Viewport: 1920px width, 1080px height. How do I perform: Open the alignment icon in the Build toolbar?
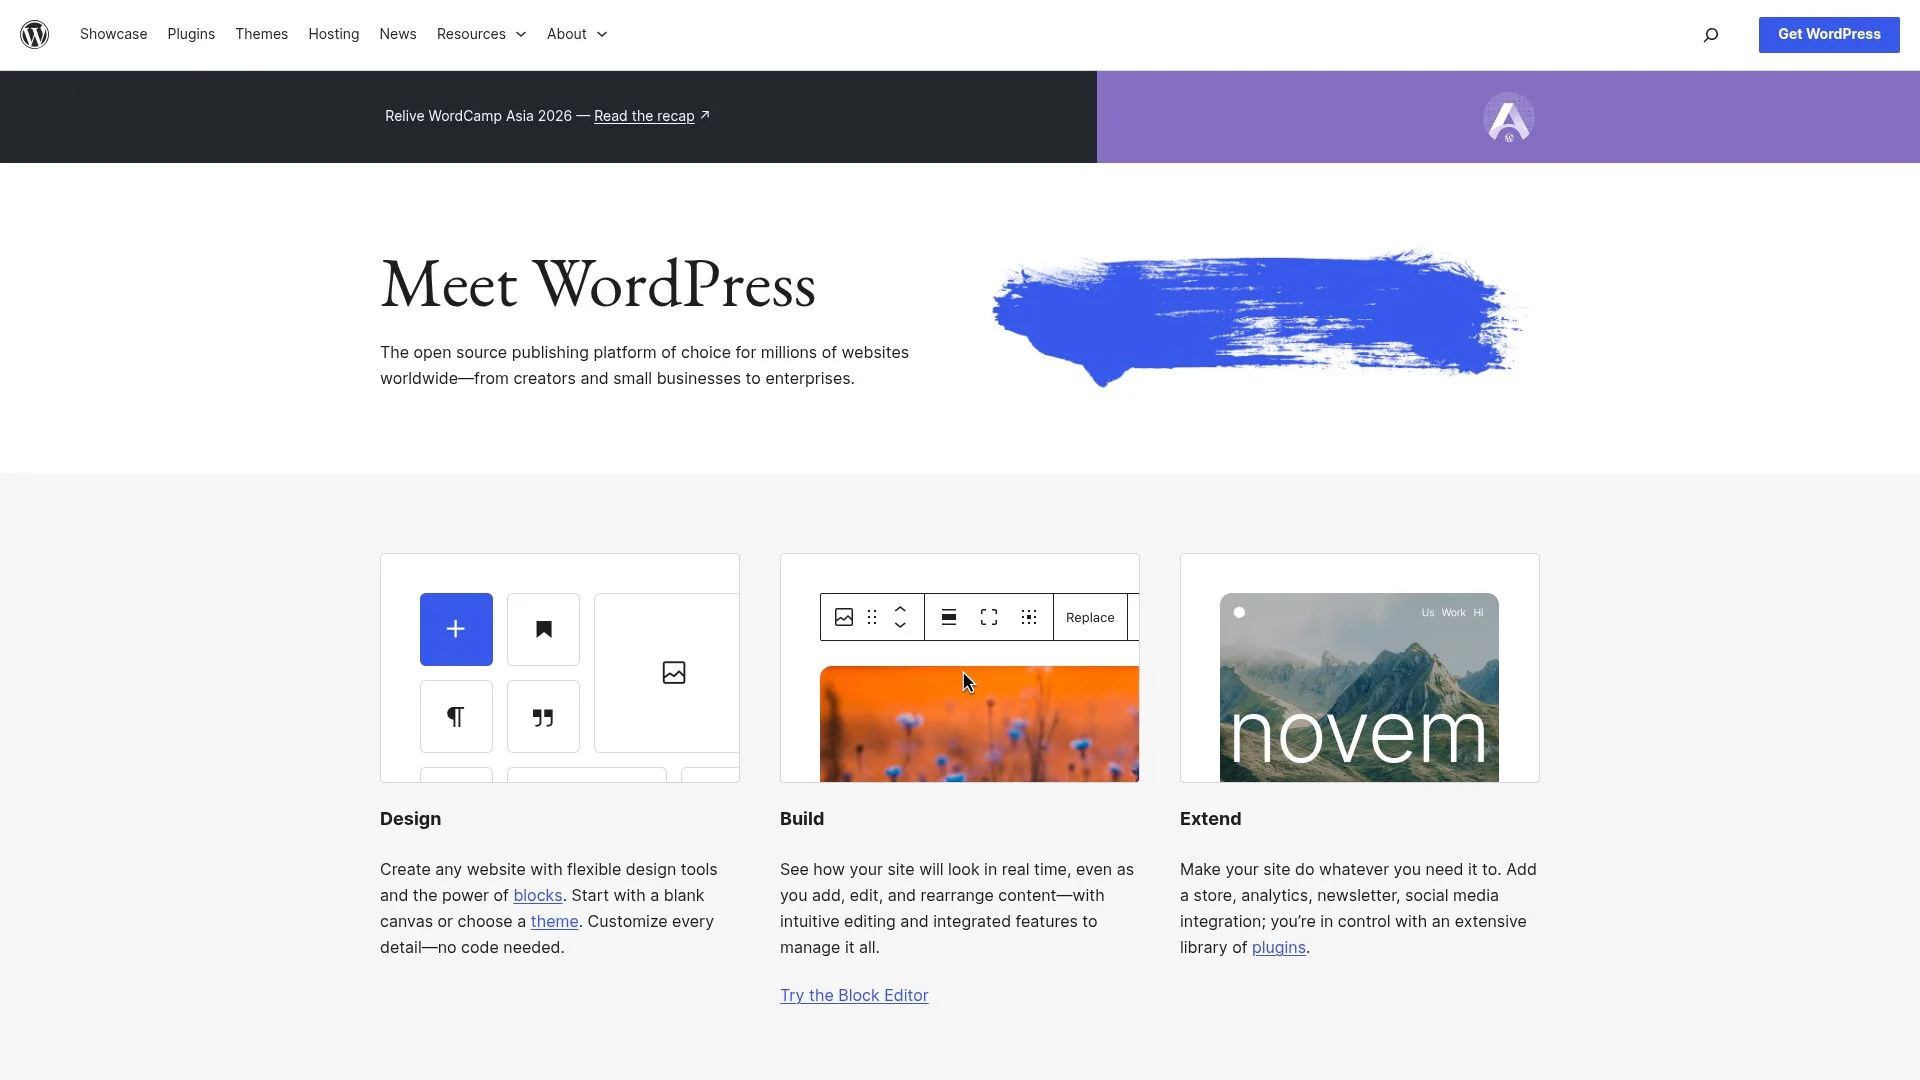tap(948, 617)
